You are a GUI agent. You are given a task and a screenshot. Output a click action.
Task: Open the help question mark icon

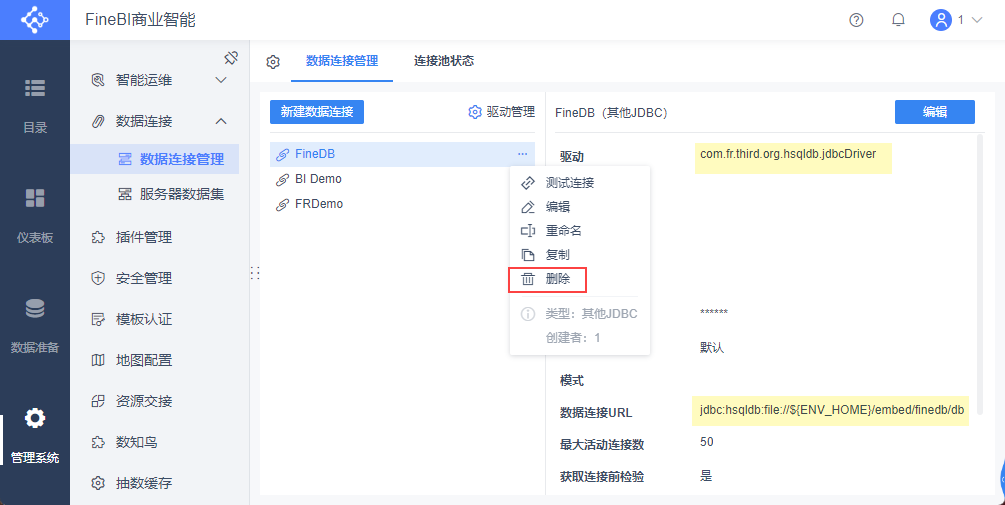[x=856, y=20]
